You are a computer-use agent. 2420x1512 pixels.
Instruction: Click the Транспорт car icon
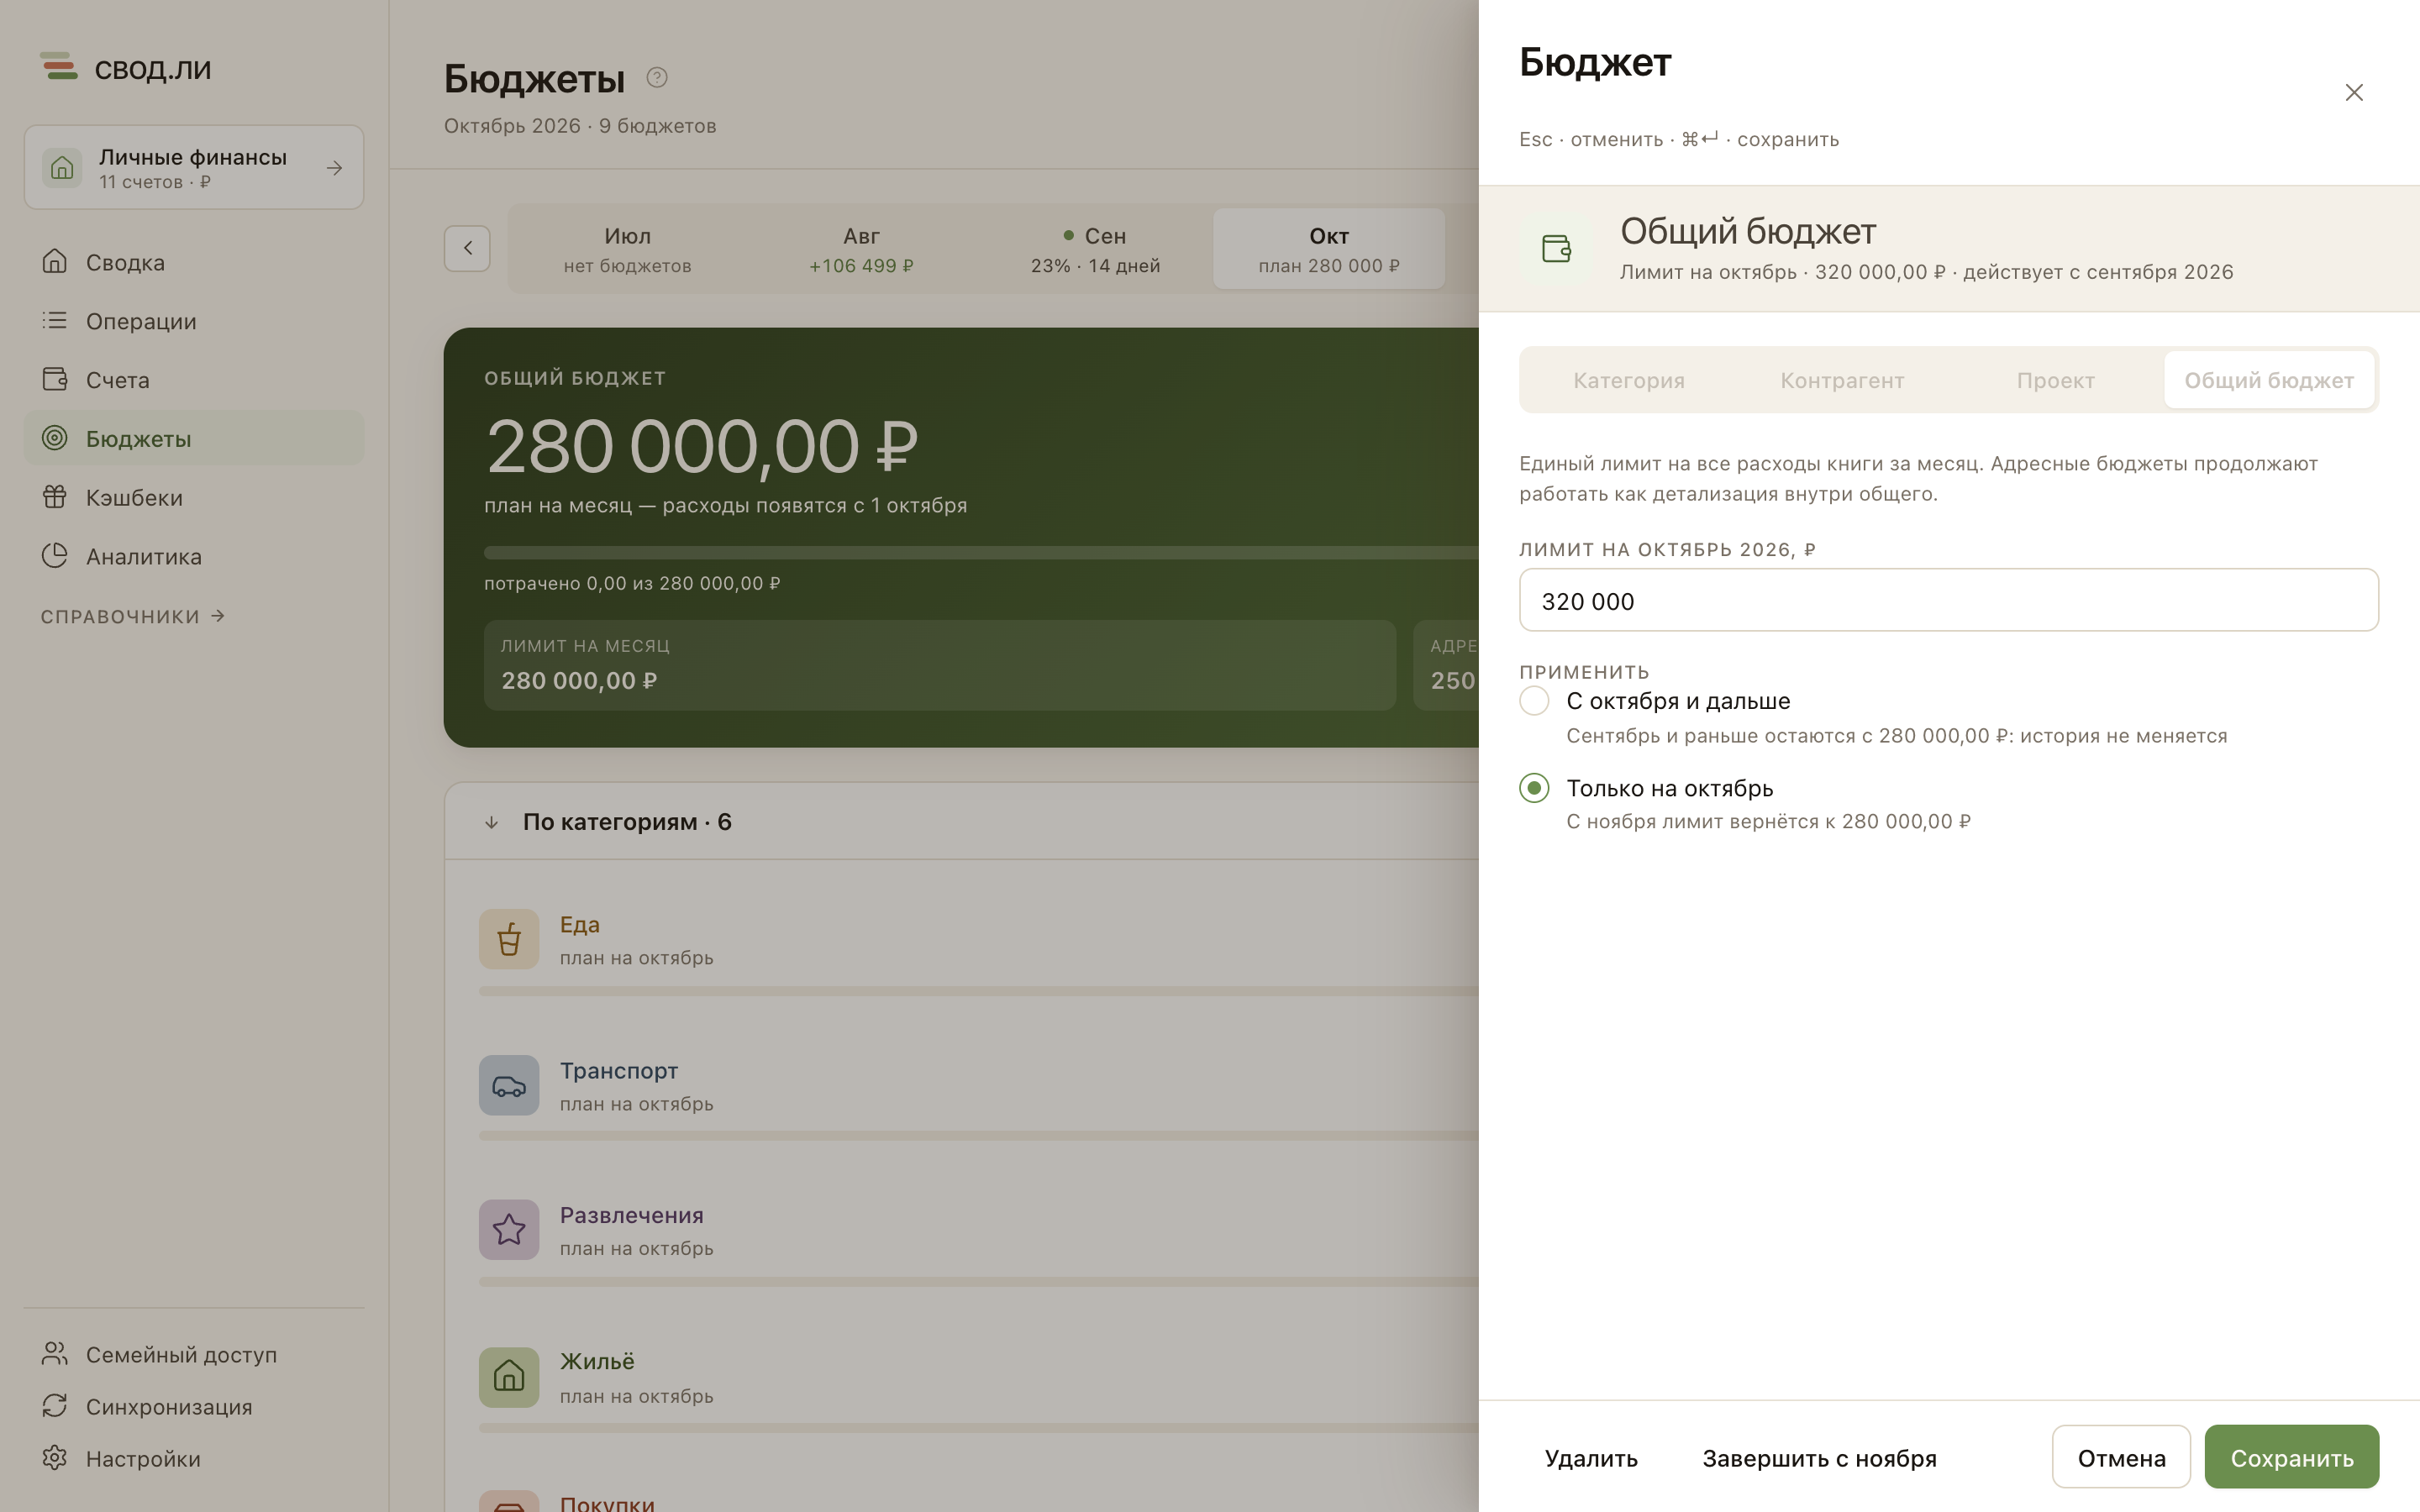point(509,1086)
